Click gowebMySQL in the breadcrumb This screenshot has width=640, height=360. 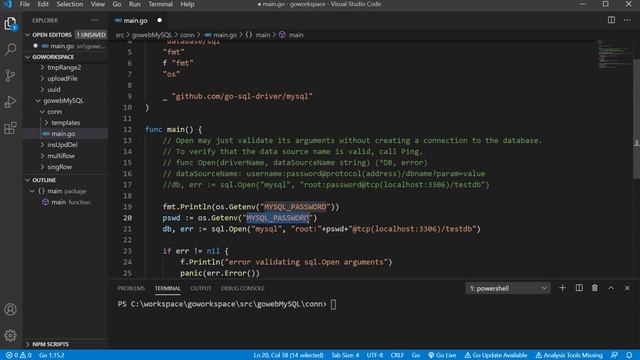coord(151,35)
